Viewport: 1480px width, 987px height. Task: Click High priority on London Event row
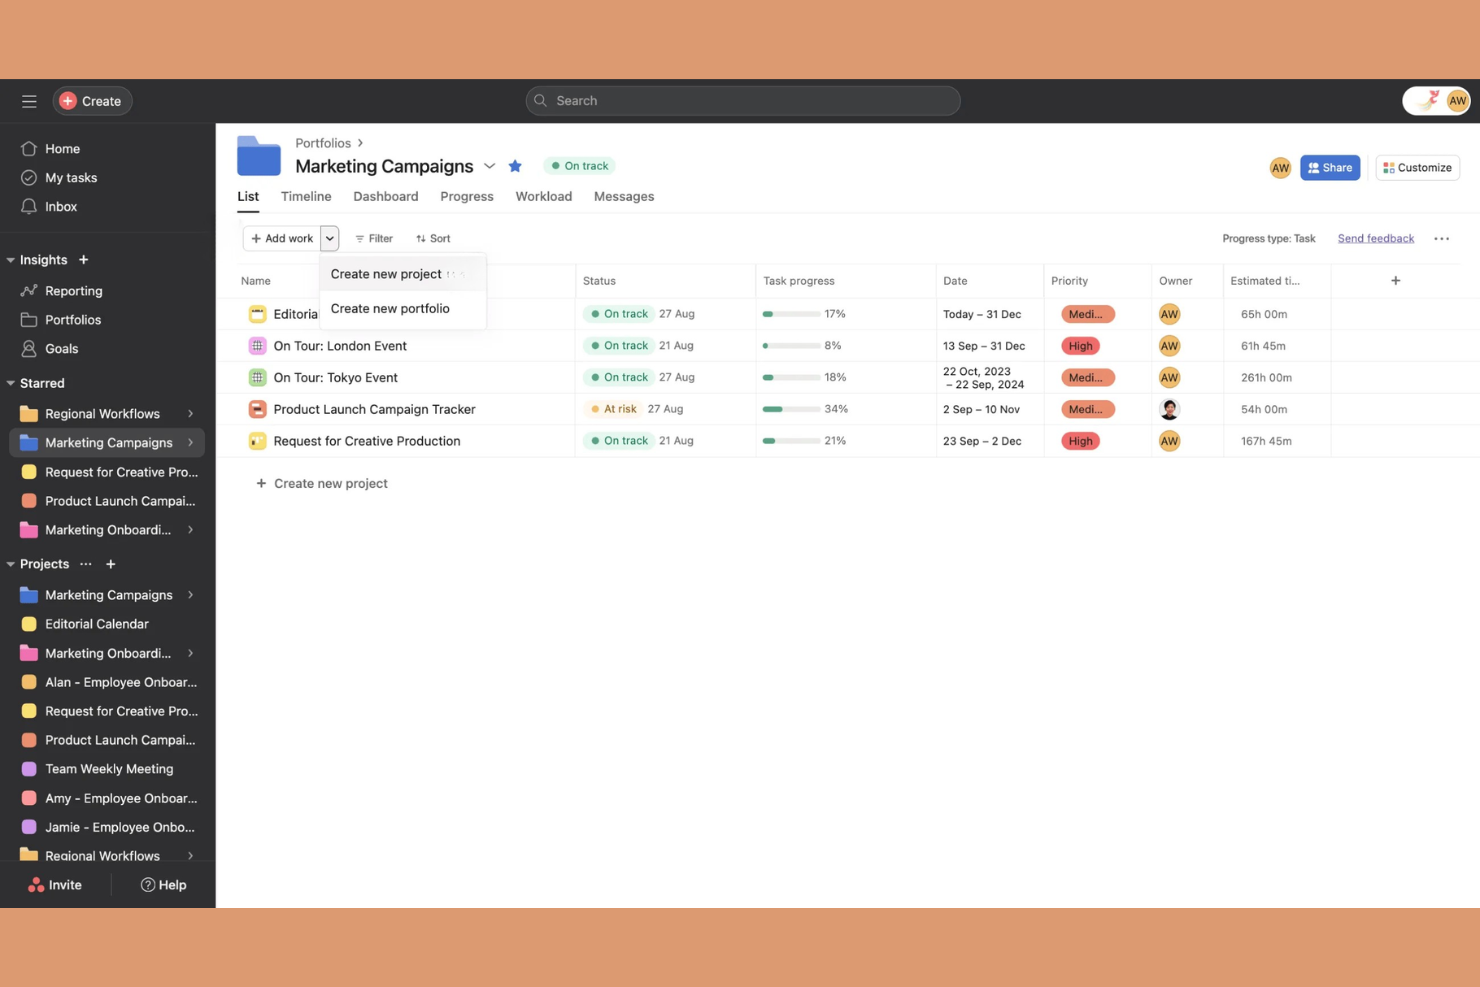coord(1080,346)
